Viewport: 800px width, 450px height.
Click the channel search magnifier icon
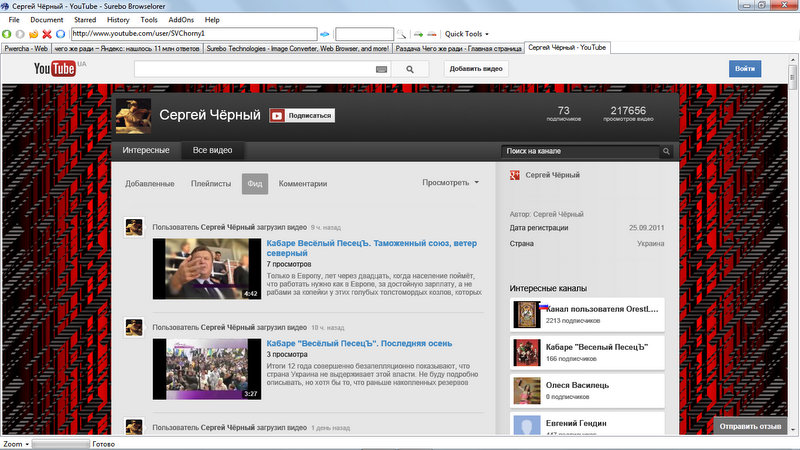tap(666, 151)
